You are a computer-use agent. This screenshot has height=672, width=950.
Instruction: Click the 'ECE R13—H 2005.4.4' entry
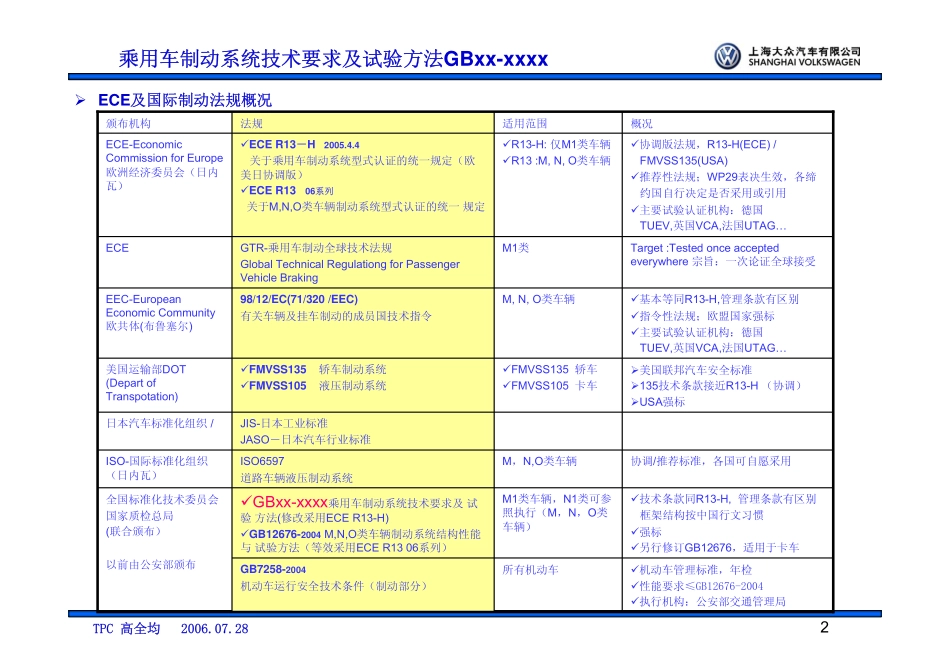(300, 144)
